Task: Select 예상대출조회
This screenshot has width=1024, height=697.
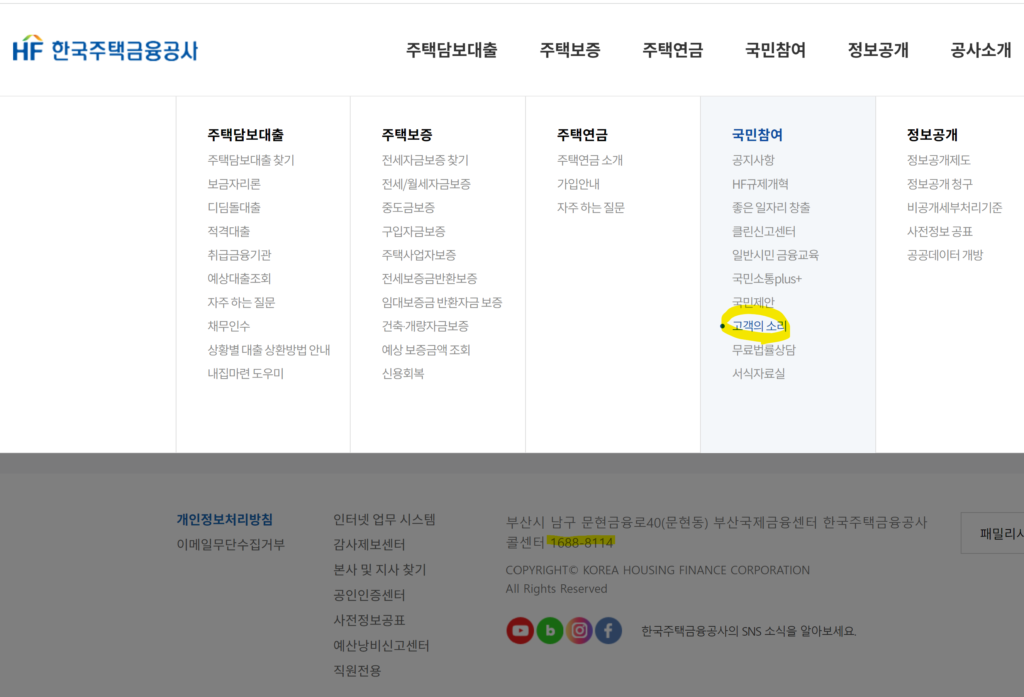Action: (239, 278)
